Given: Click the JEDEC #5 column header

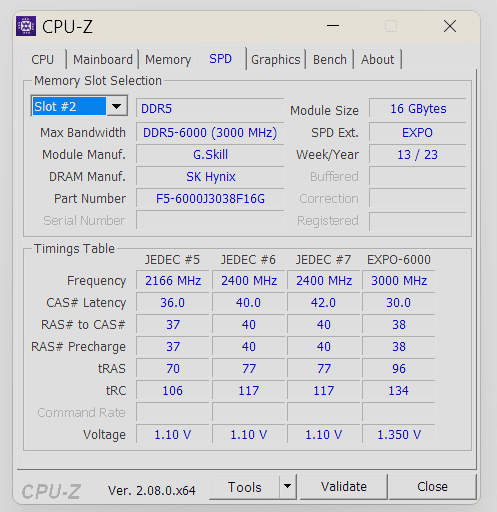Looking at the screenshot, I should [x=172, y=260].
